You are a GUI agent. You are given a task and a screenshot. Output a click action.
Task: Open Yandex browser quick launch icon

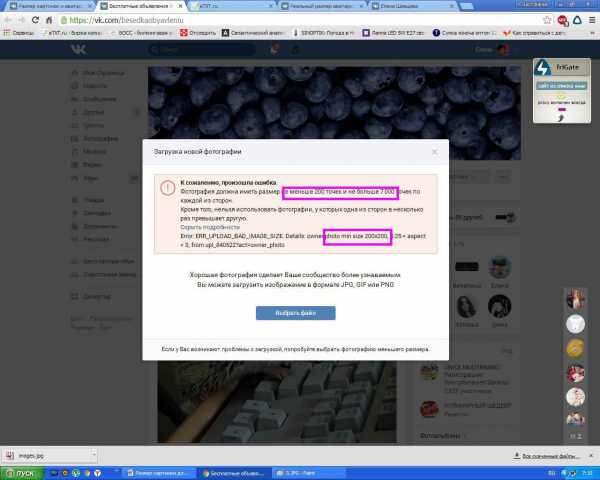[x=98, y=473]
